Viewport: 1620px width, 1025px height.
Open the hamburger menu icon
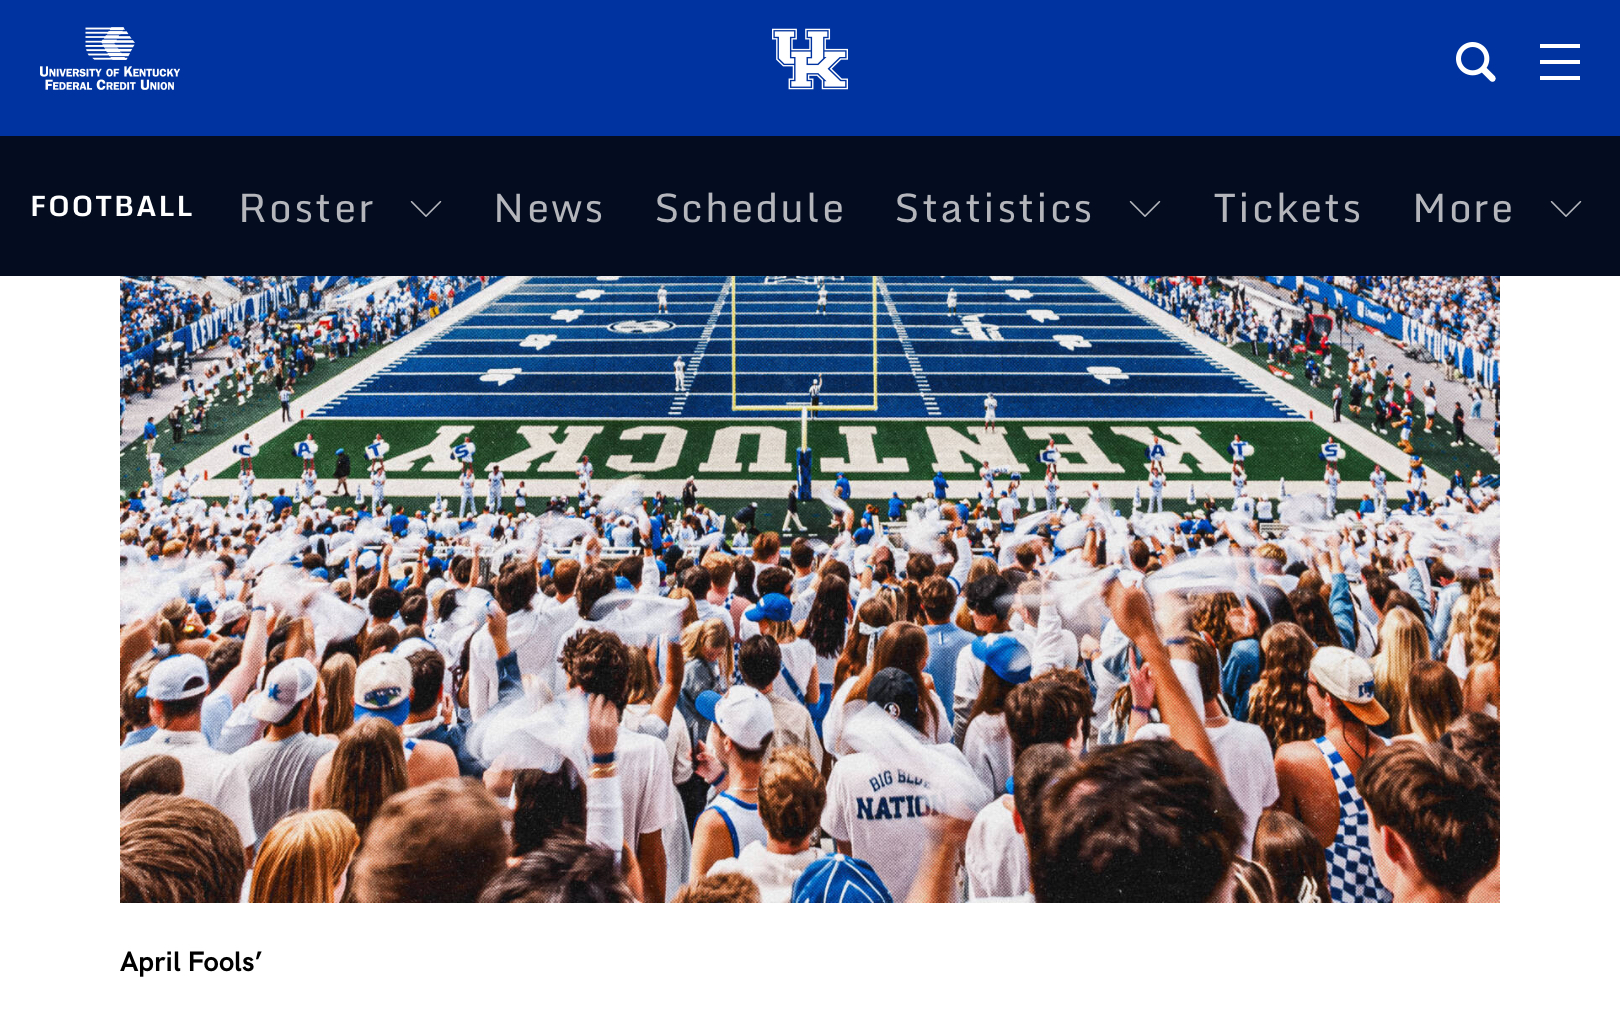(x=1559, y=62)
